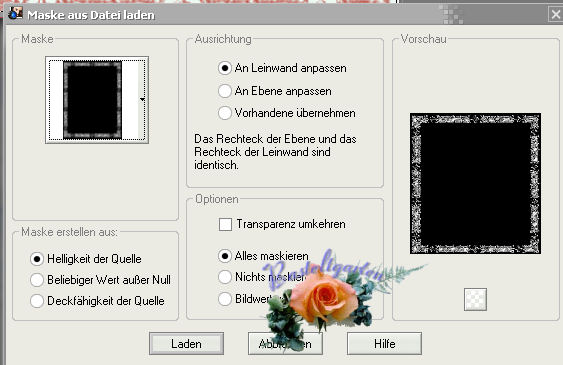Click the Abbrechen button

[285, 343]
